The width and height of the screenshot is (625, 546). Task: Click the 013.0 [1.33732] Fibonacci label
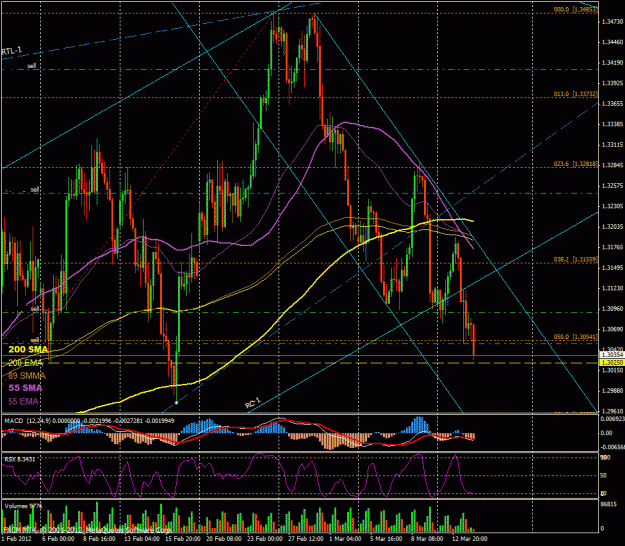click(576, 94)
